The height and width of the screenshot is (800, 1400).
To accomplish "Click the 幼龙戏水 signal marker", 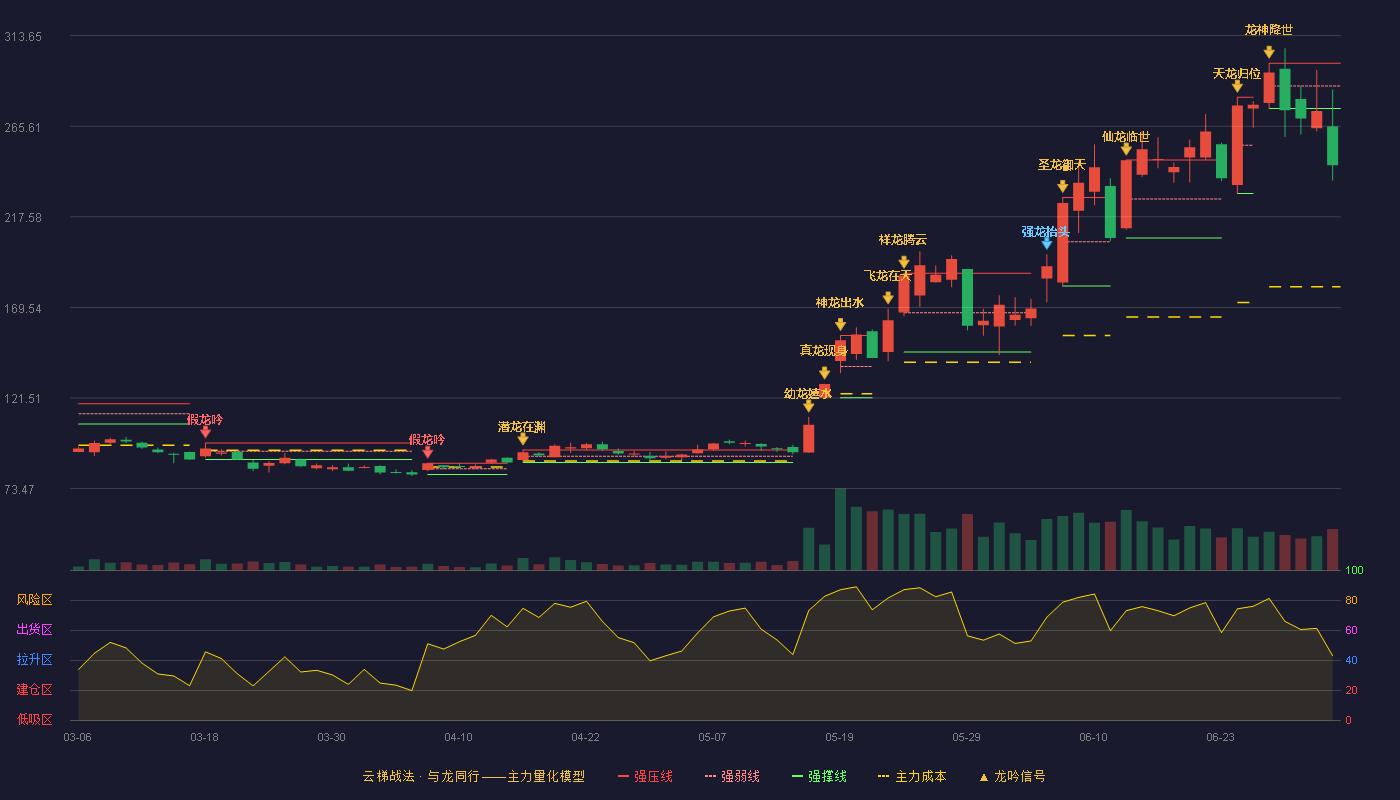I will 808,406.
